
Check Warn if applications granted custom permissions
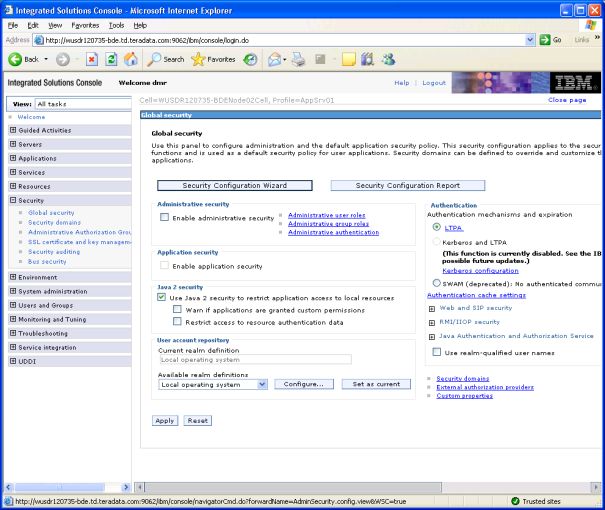(177, 309)
